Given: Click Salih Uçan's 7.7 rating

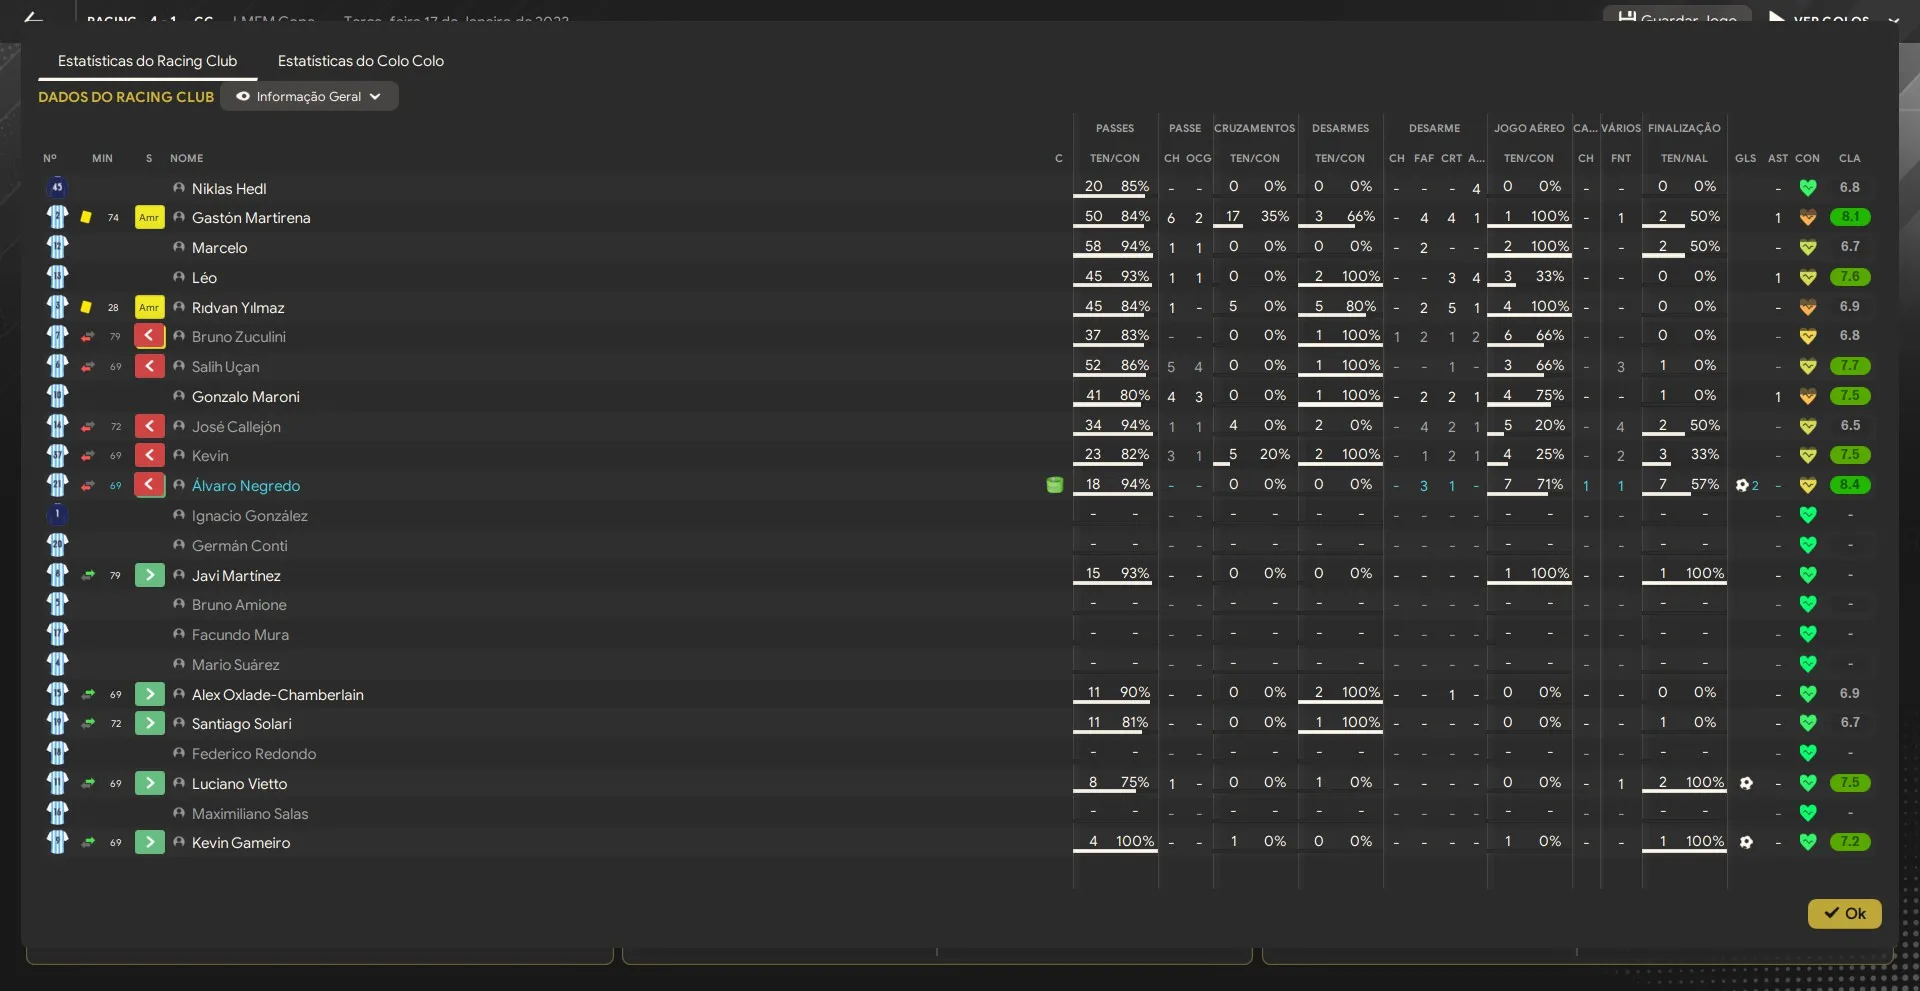Looking at the screenshot, I should [1849, 366].
